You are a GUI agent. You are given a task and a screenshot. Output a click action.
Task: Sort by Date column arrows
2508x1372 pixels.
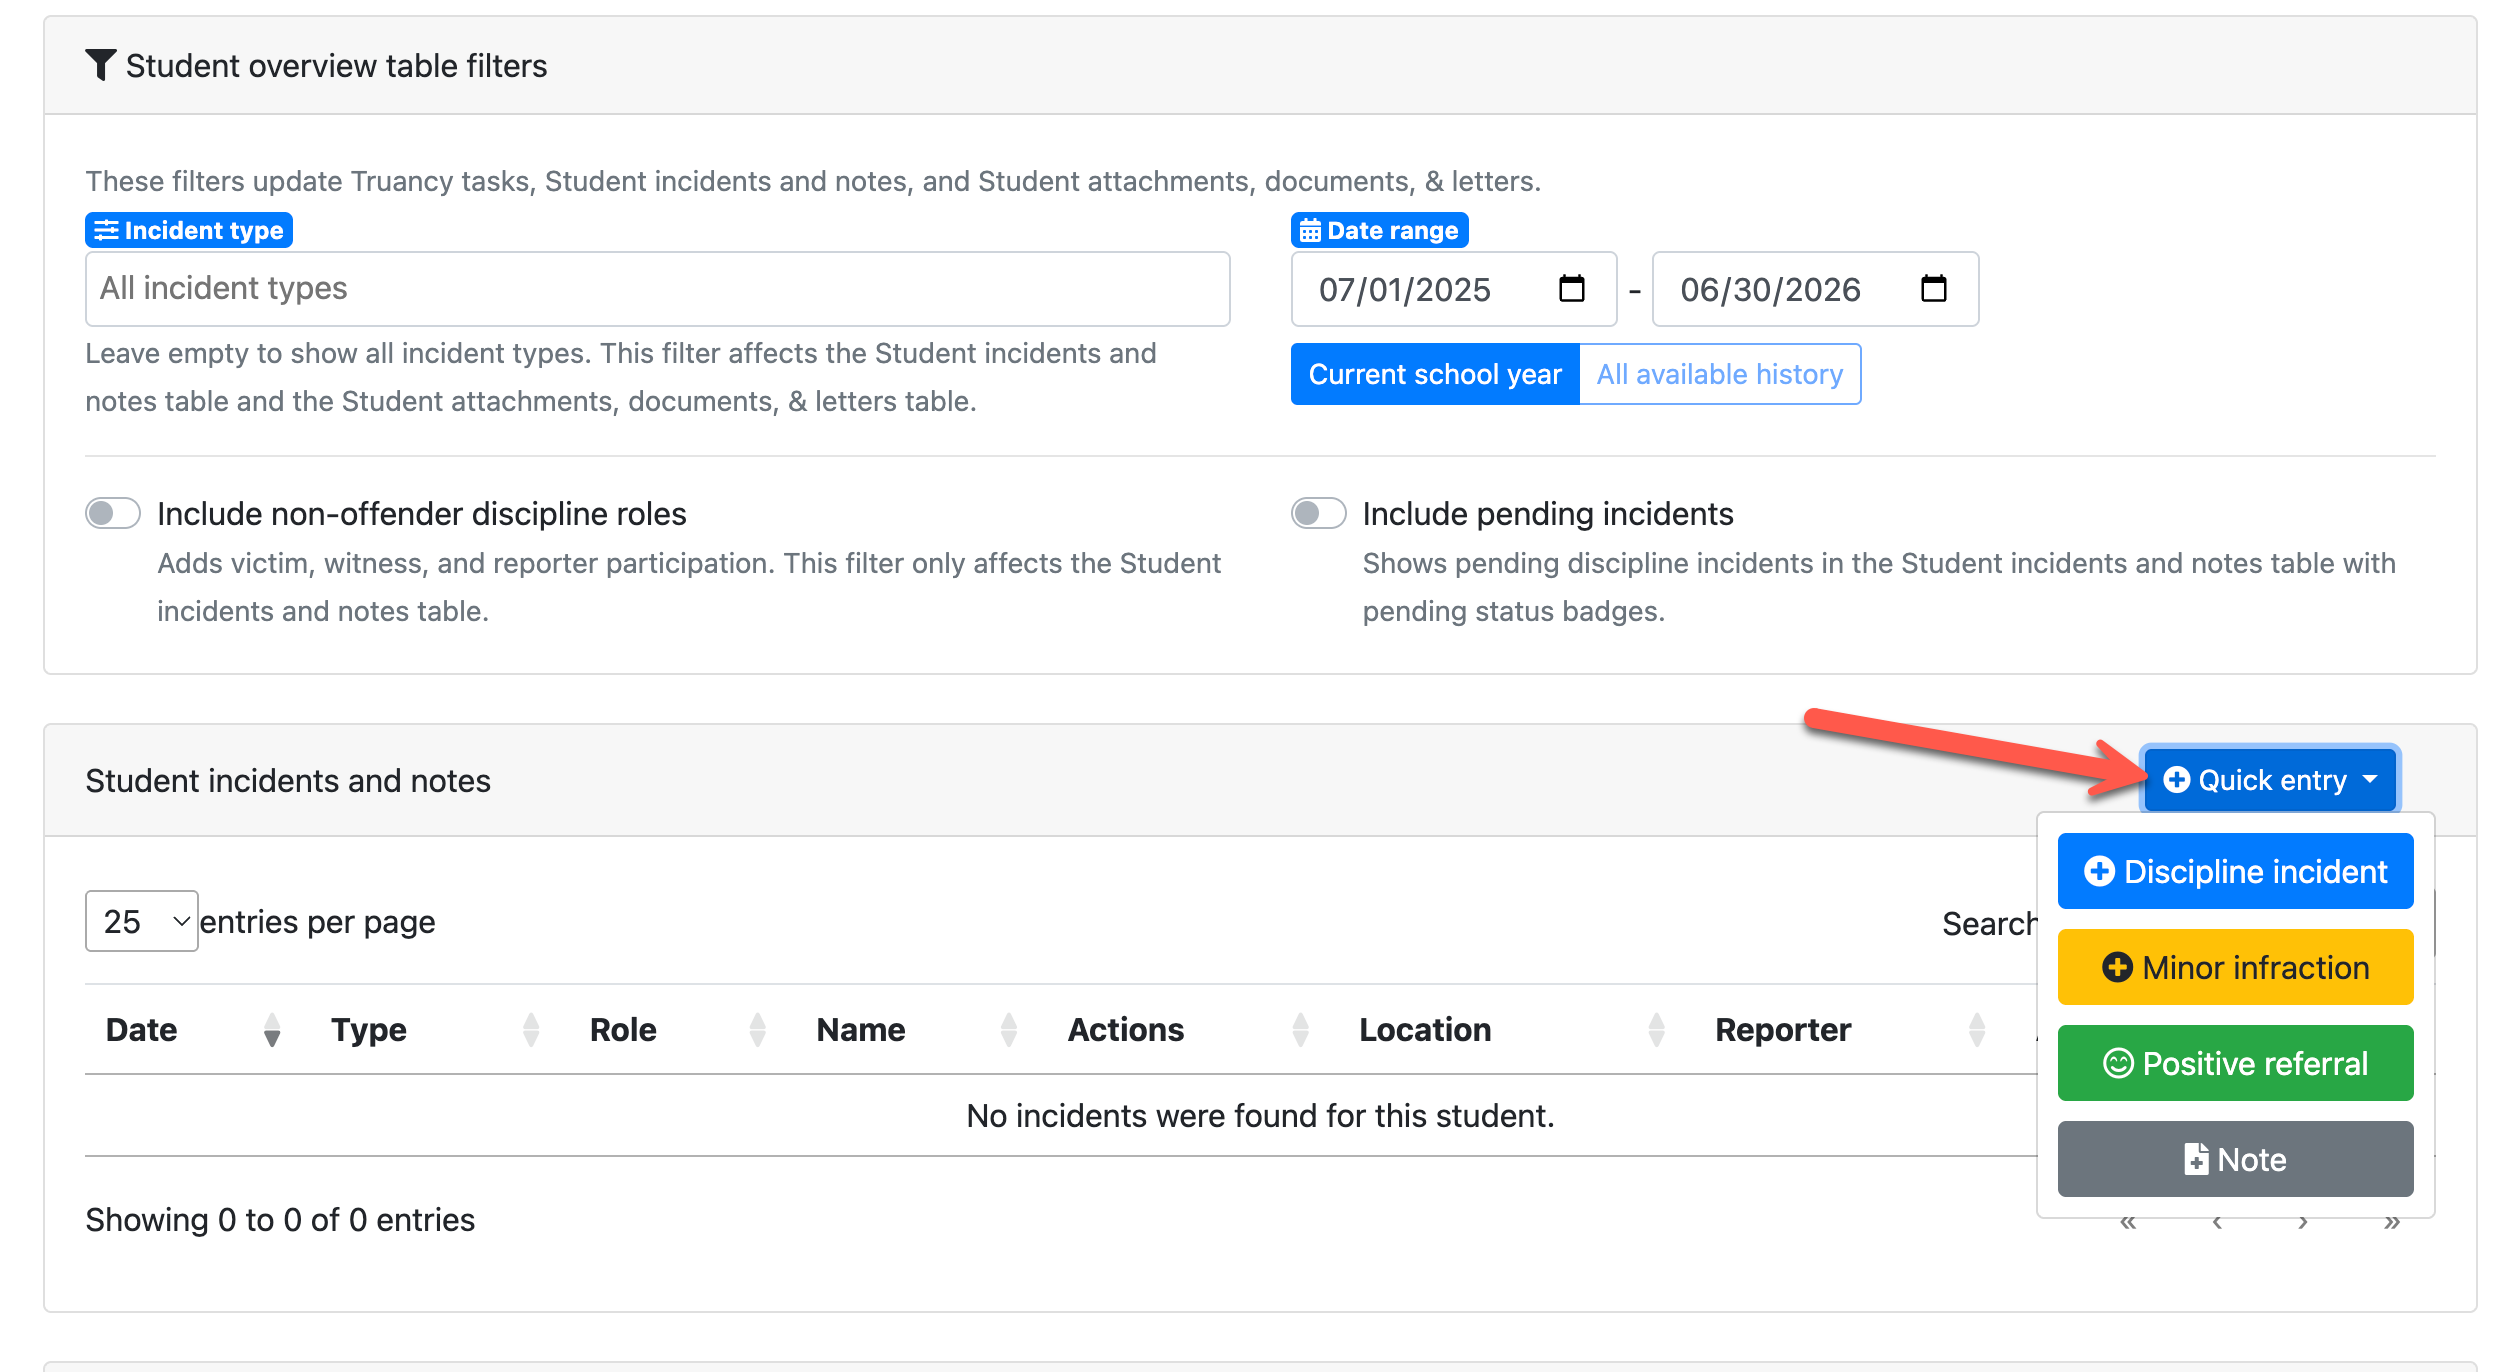271,1029
